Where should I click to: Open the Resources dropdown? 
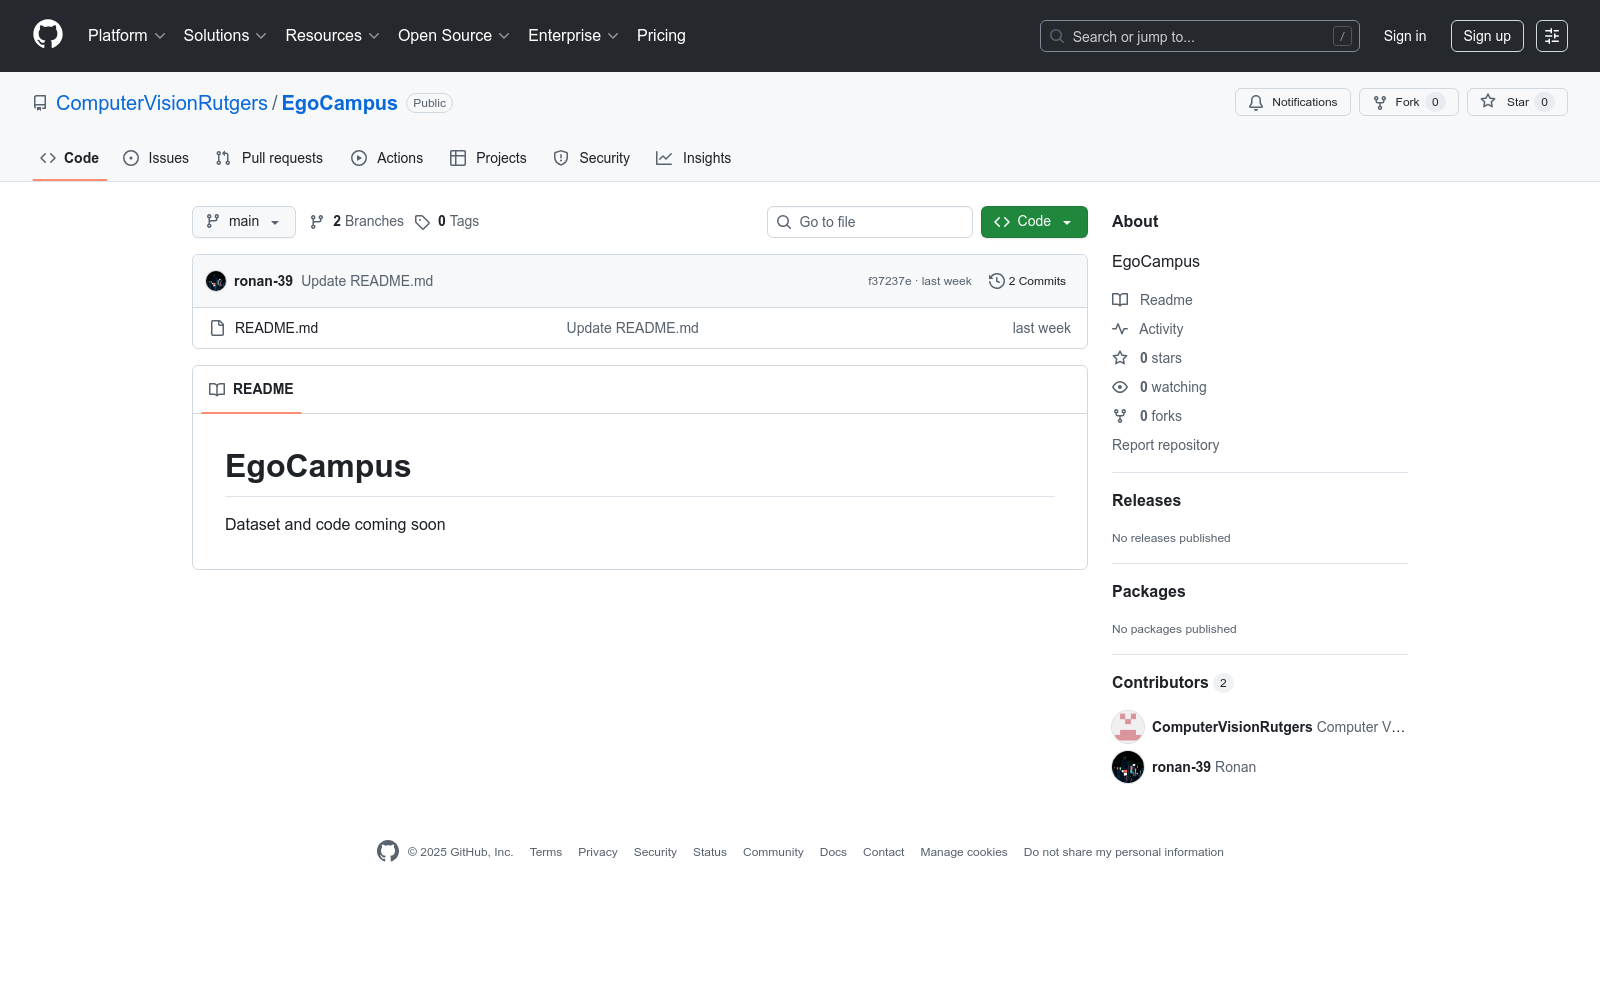click(x=332, y=36)
